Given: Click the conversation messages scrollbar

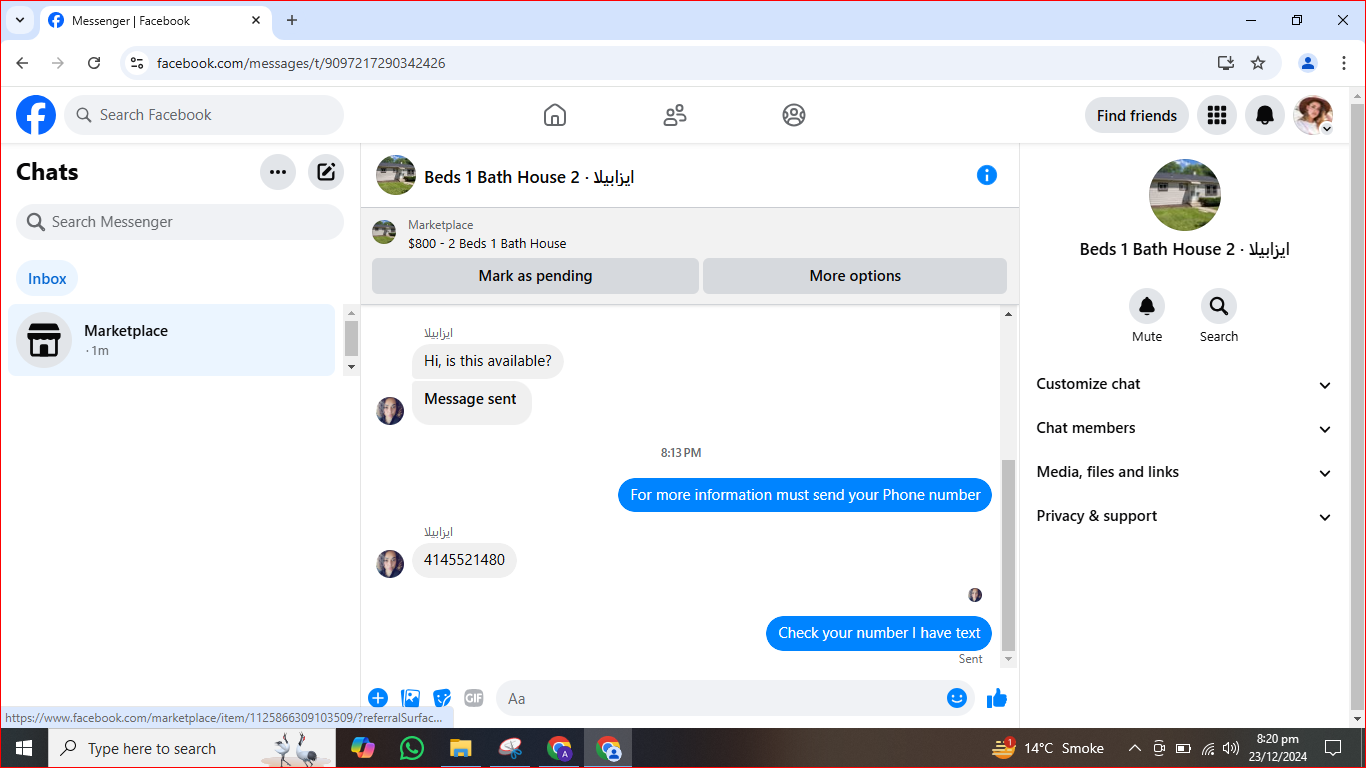Looking at the screenshot, I should tap(1008, 555).
